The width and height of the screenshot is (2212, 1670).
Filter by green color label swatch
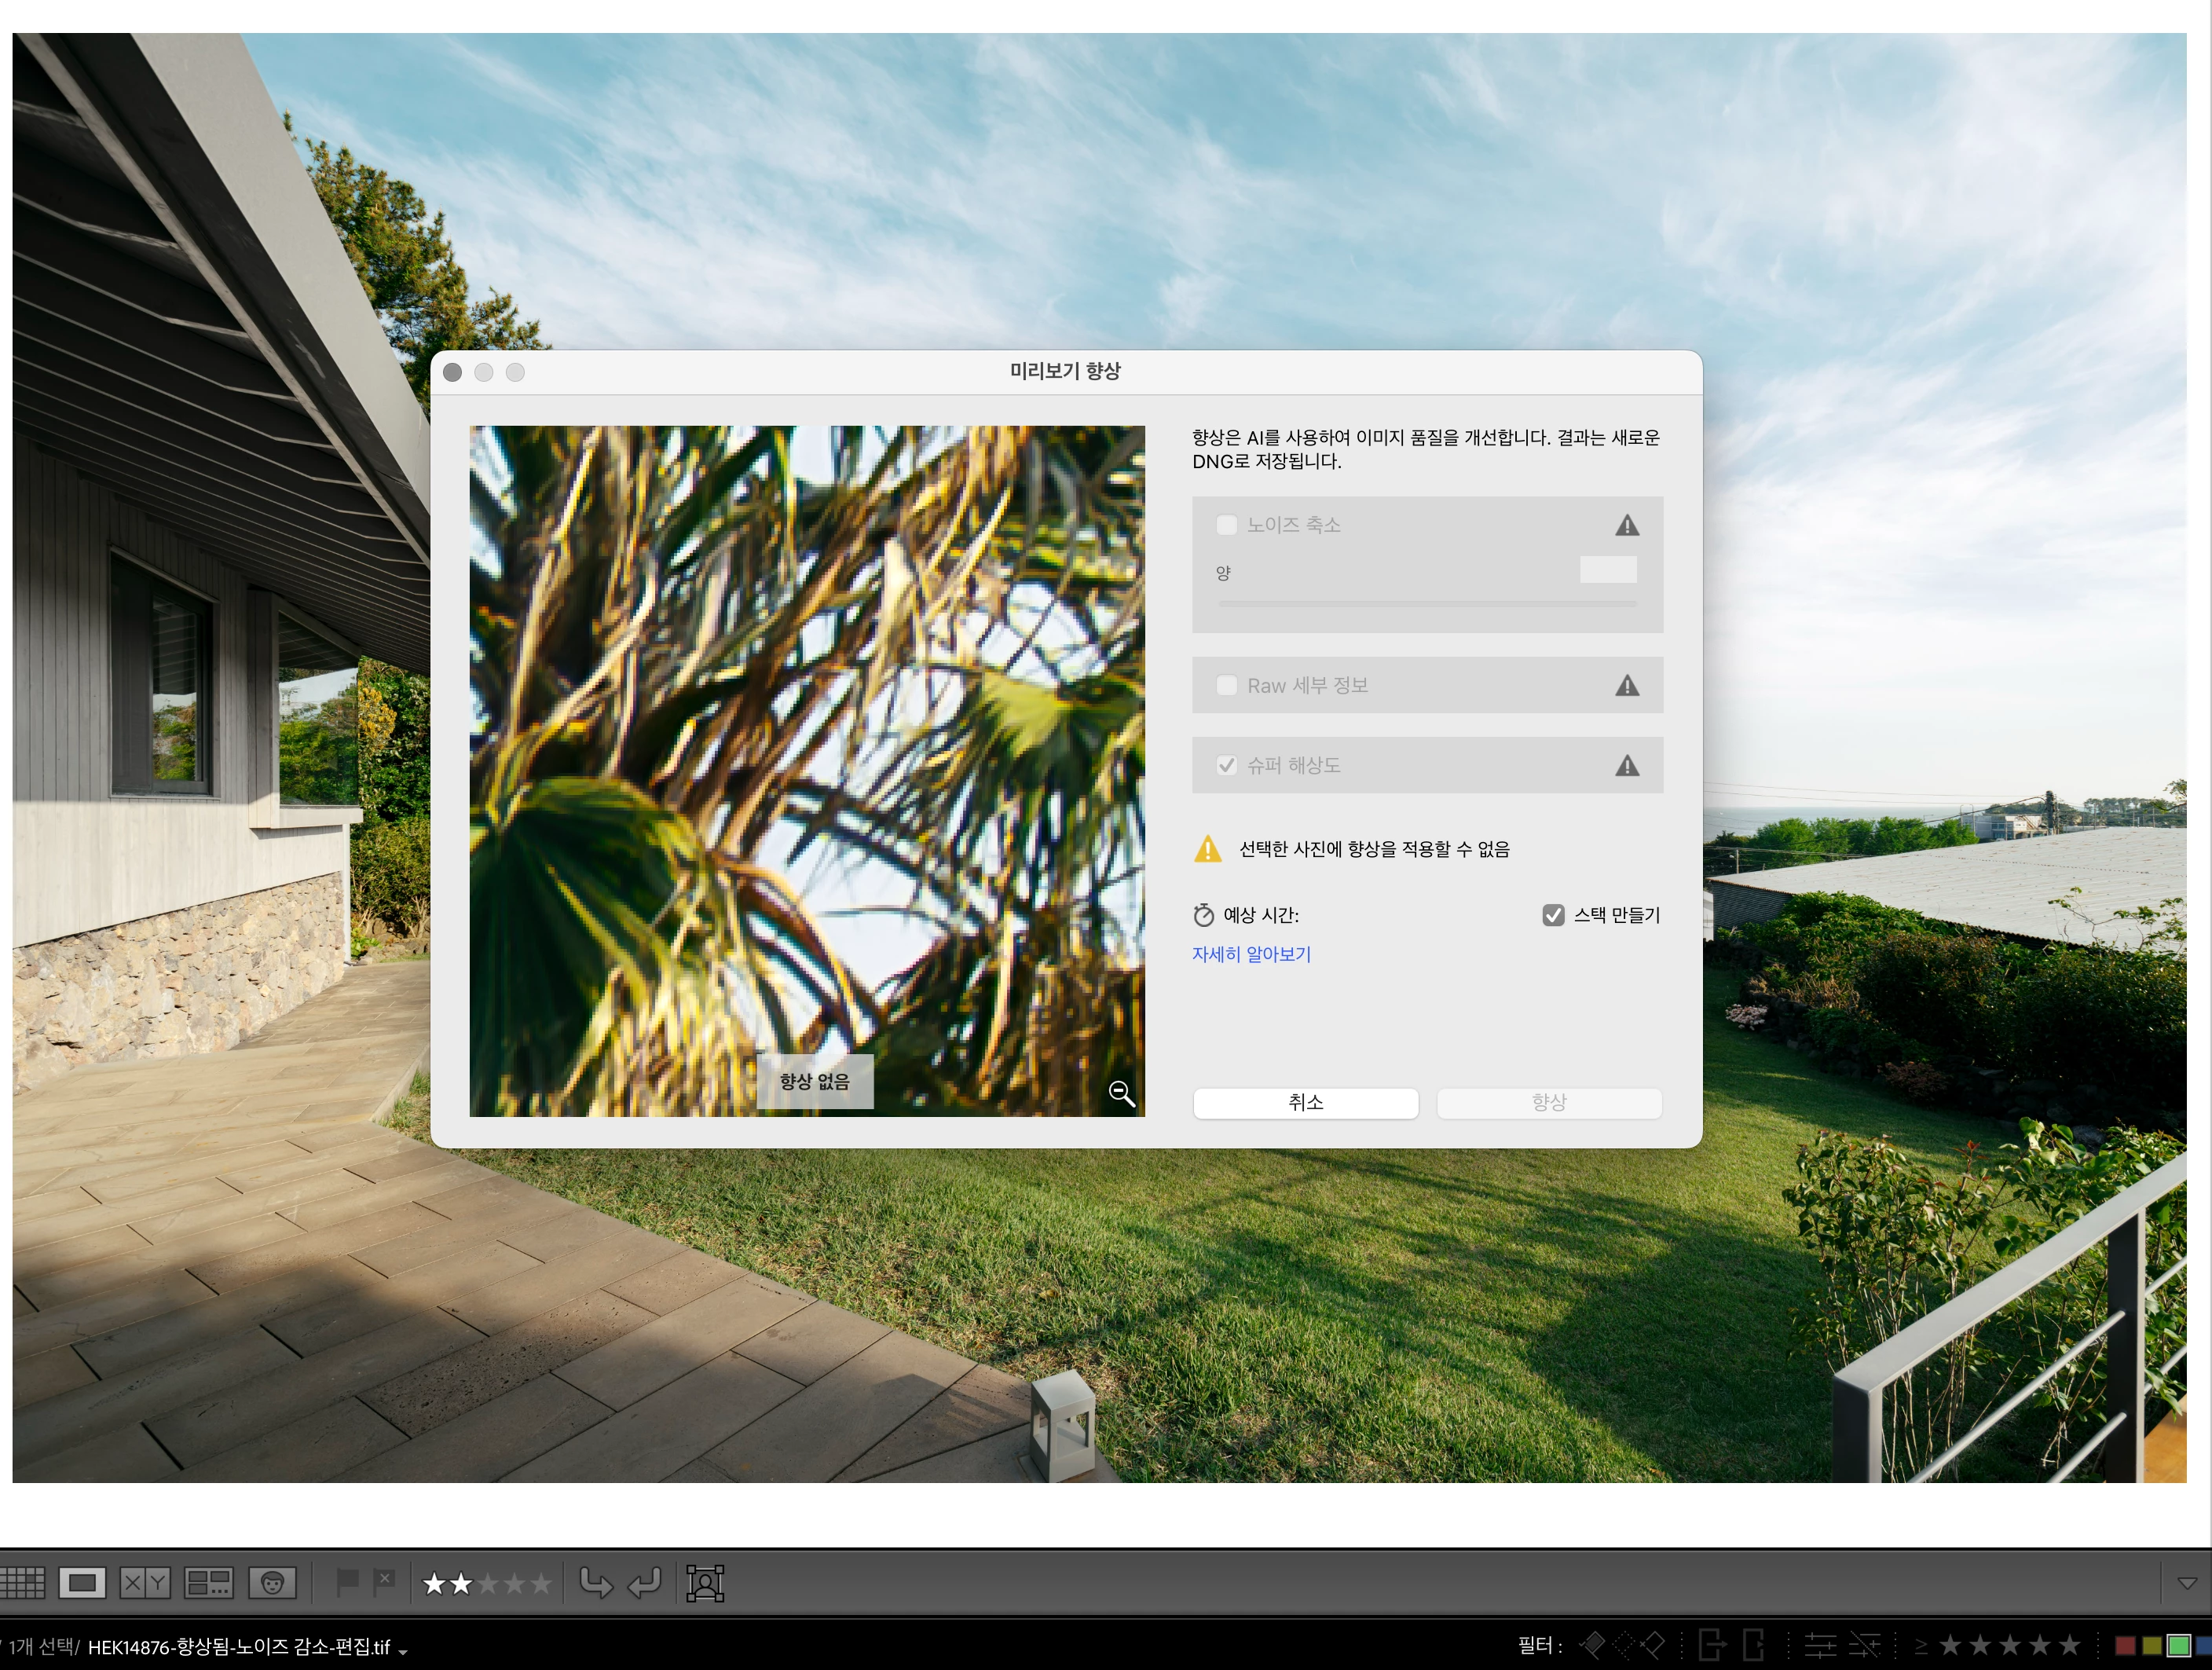coord(2178,1645)
